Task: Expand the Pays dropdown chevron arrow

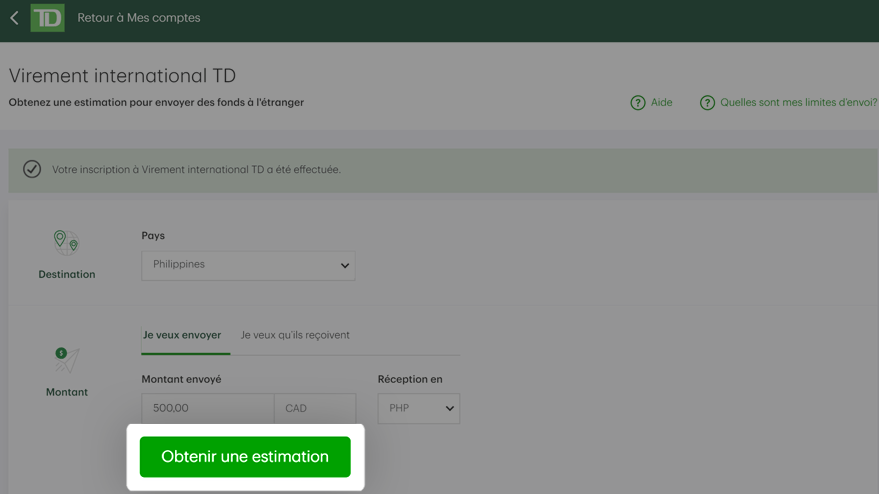Action: [345, 266]
